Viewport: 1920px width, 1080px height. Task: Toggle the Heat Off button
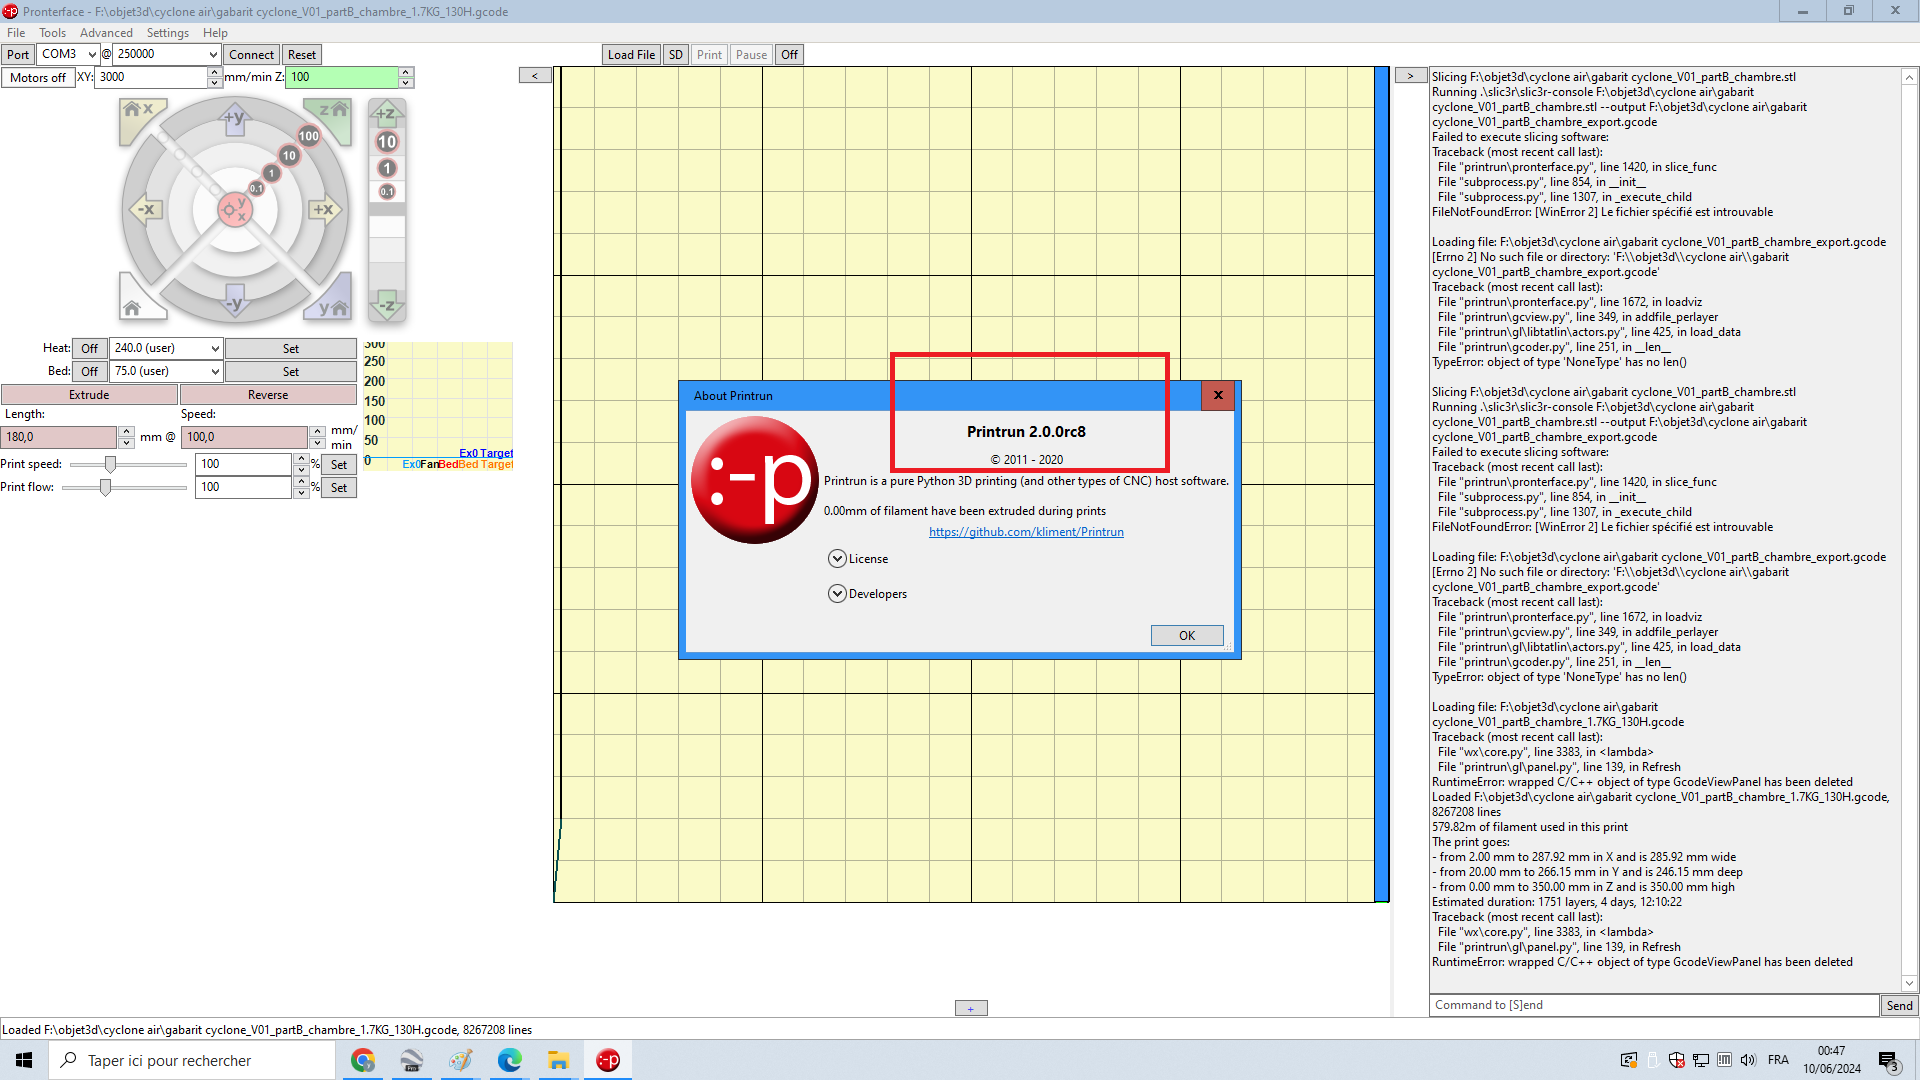pyautogui.click(x=89, y=348)
